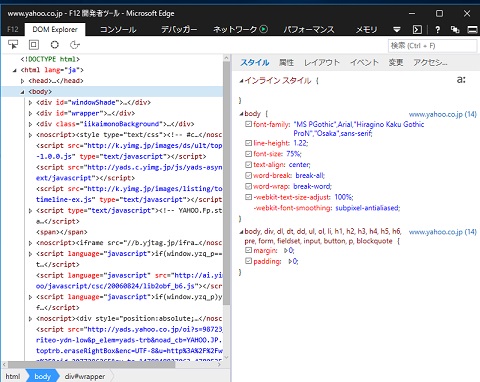
Task: Open the メモリ tab
Action: [366, 30]
